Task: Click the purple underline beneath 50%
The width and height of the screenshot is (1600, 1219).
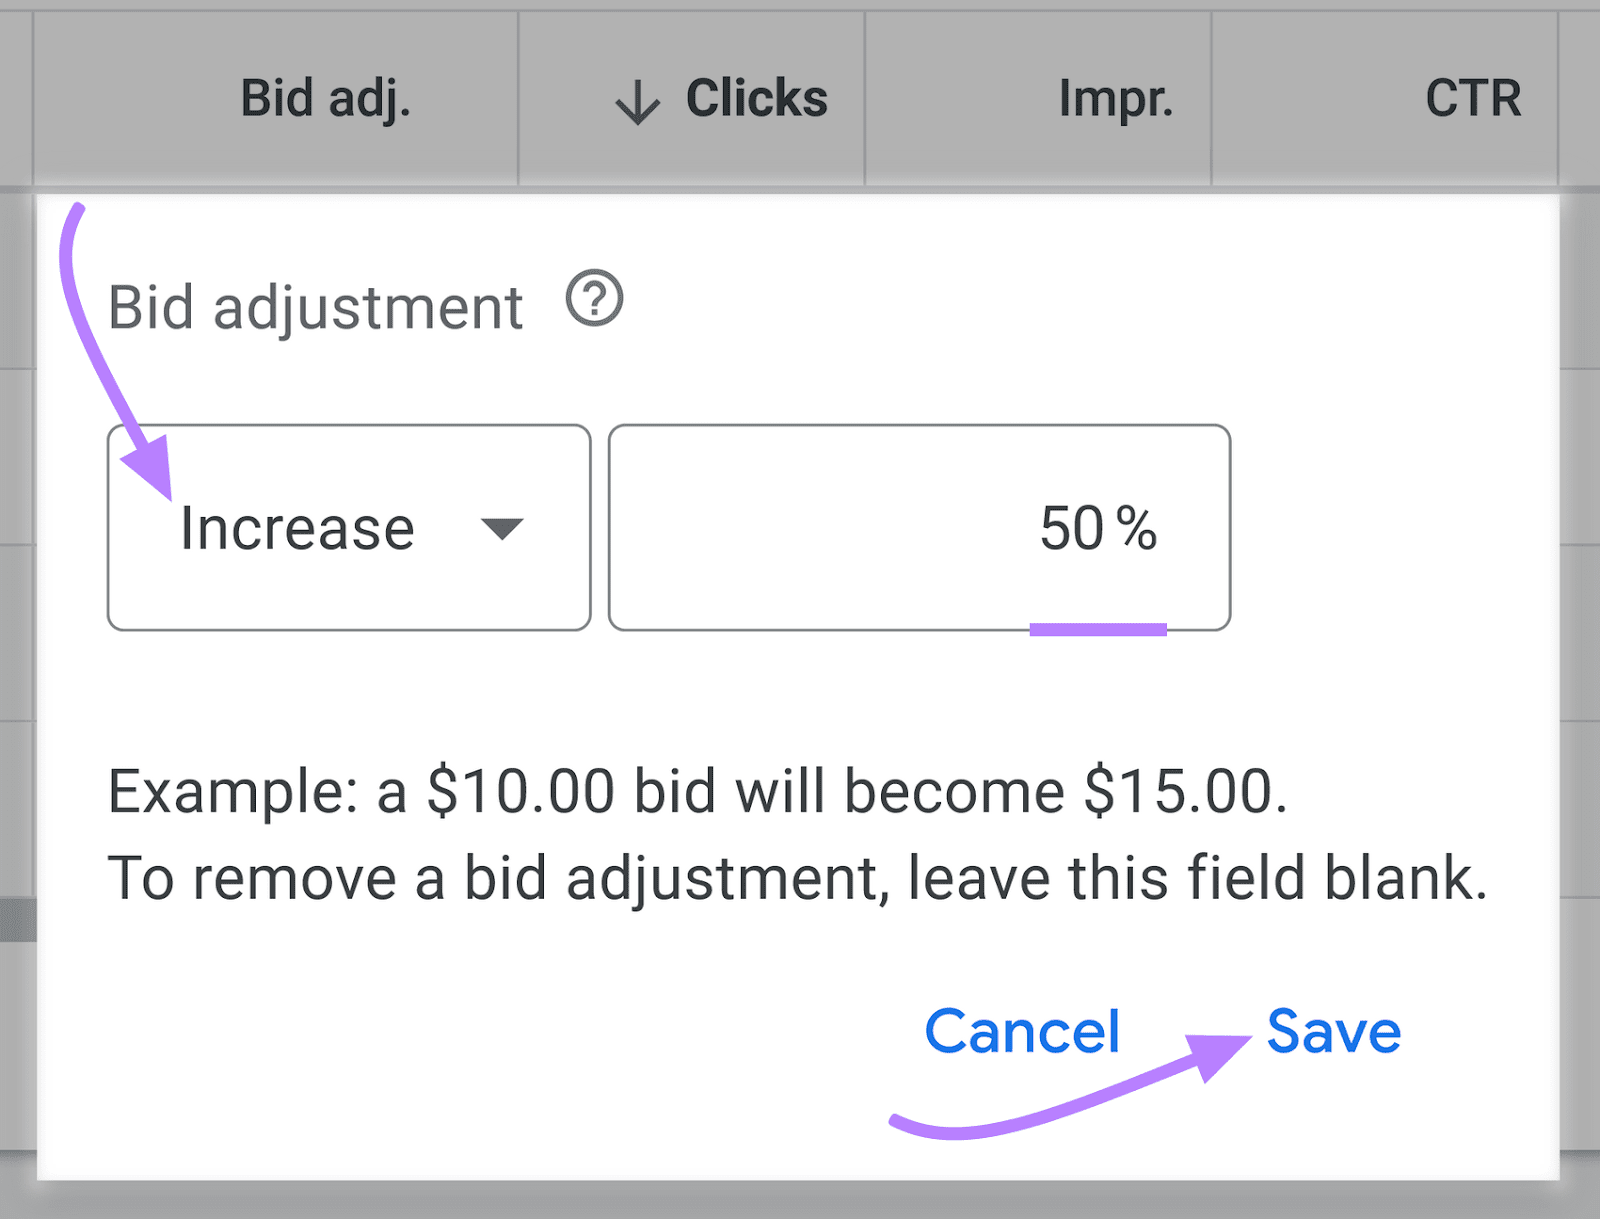Action: point(1098,627)
